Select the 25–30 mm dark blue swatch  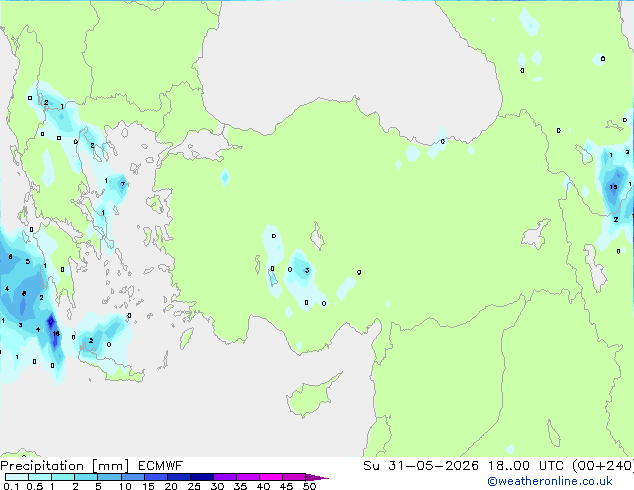201,477
